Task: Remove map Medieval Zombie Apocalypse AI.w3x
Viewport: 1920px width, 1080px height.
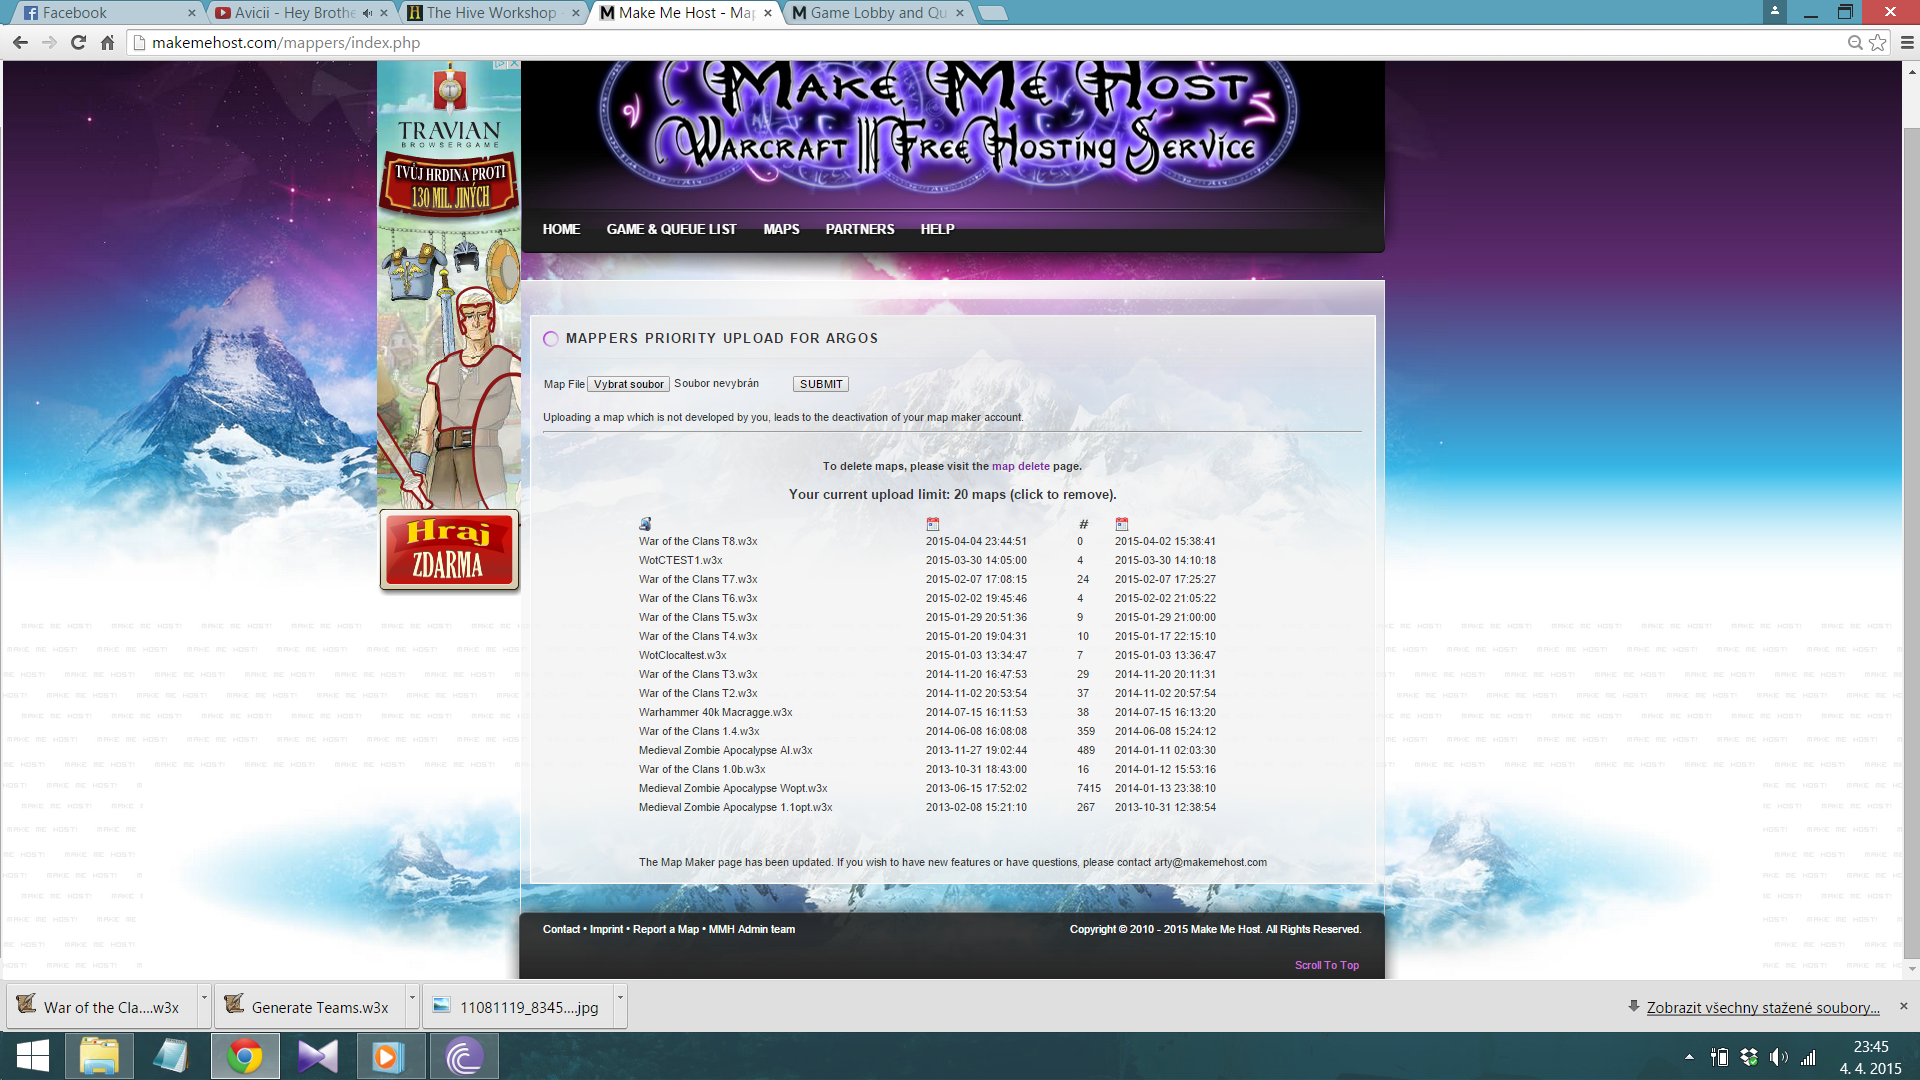Action: tap(725, 750)
